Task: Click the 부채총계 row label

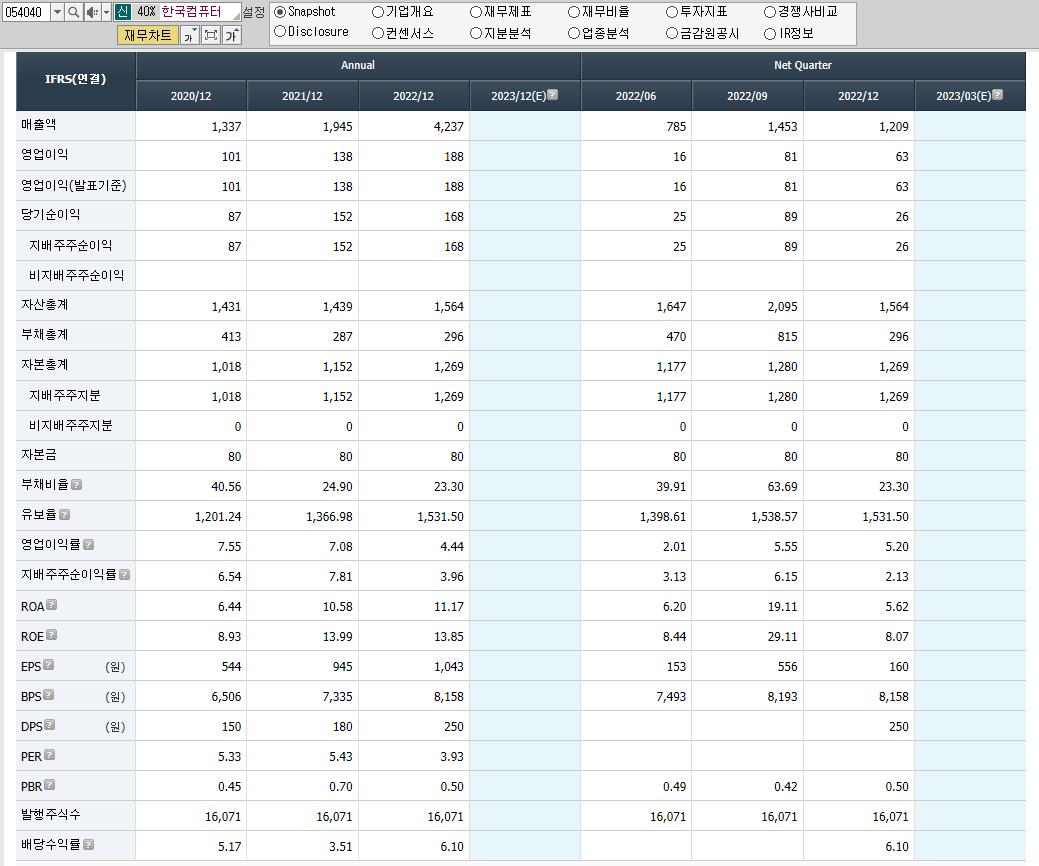Action: (x=45, y=335)
